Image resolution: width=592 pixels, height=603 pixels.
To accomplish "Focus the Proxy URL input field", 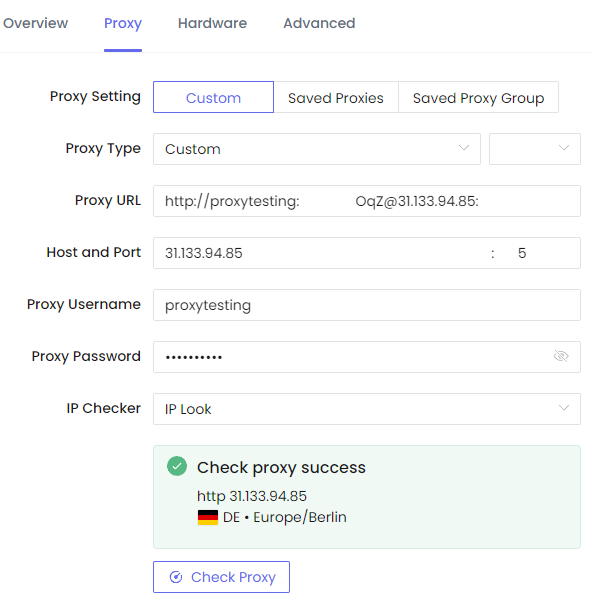I will point(367,201).
